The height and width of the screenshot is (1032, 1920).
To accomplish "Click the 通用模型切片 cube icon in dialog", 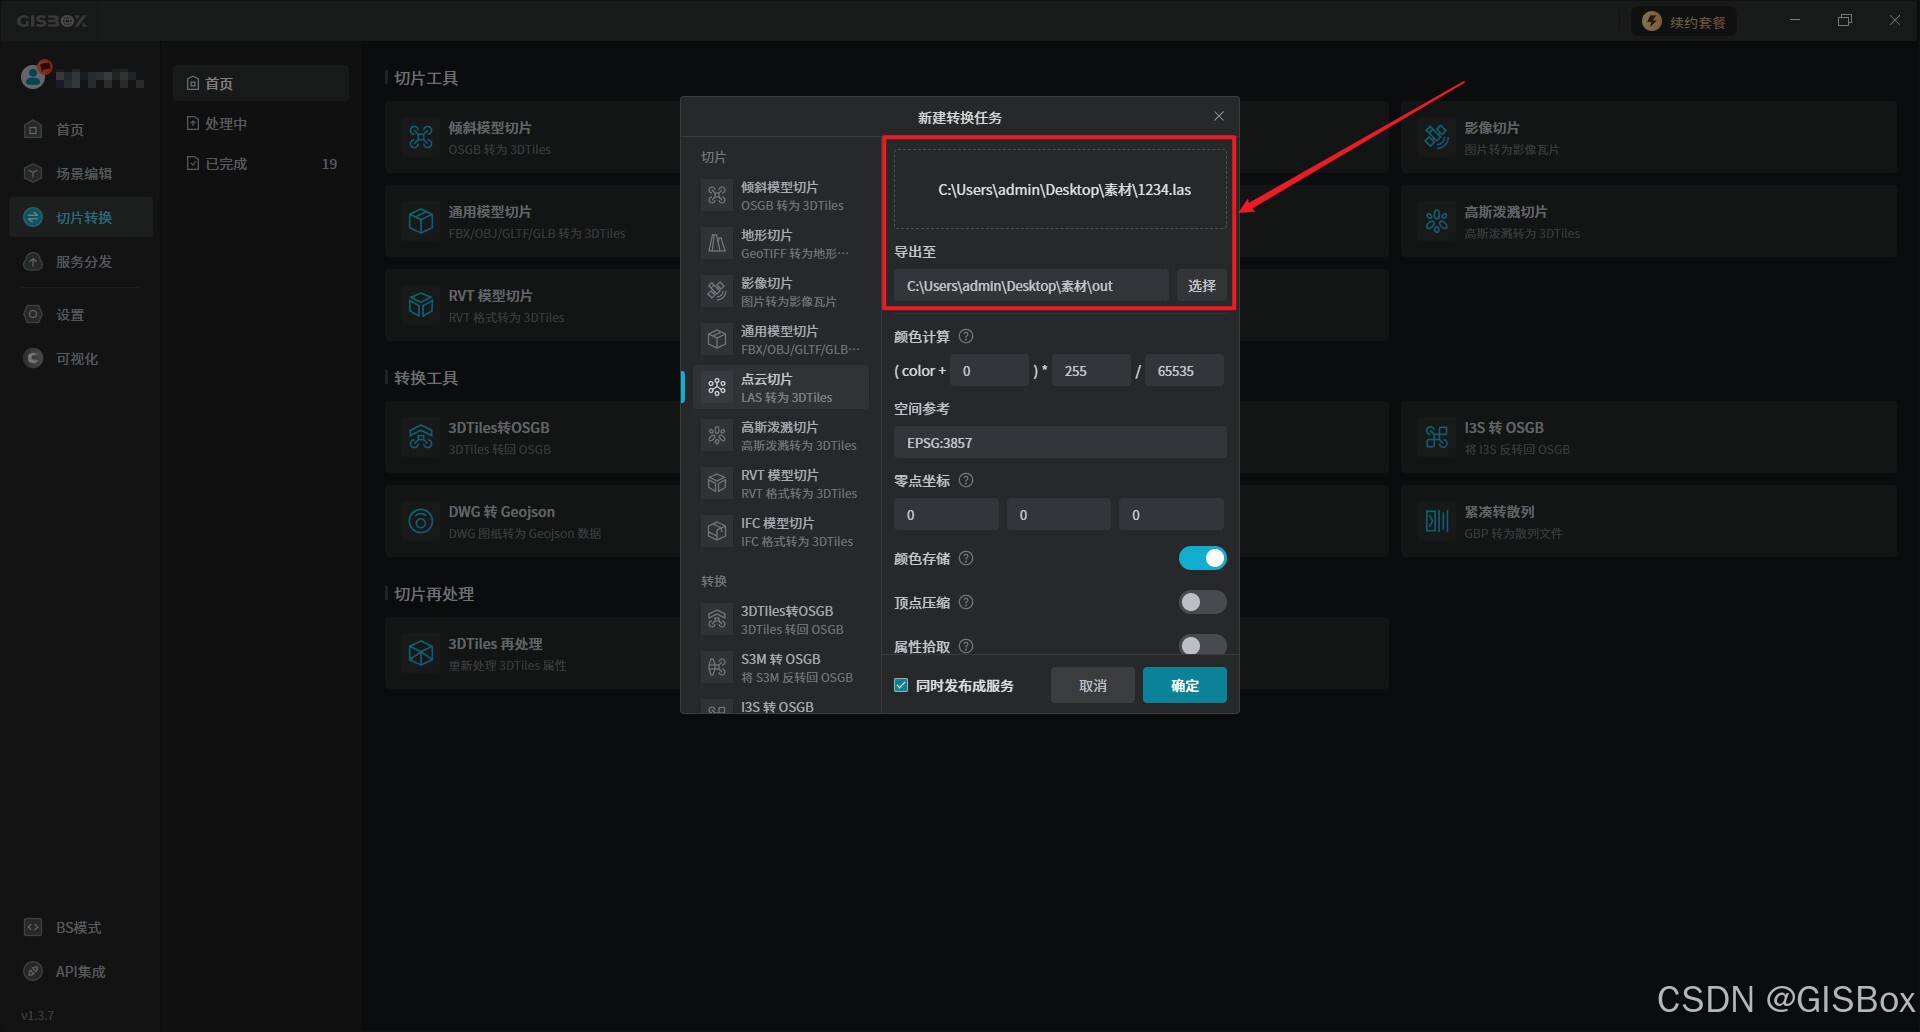I will [717, 340].
